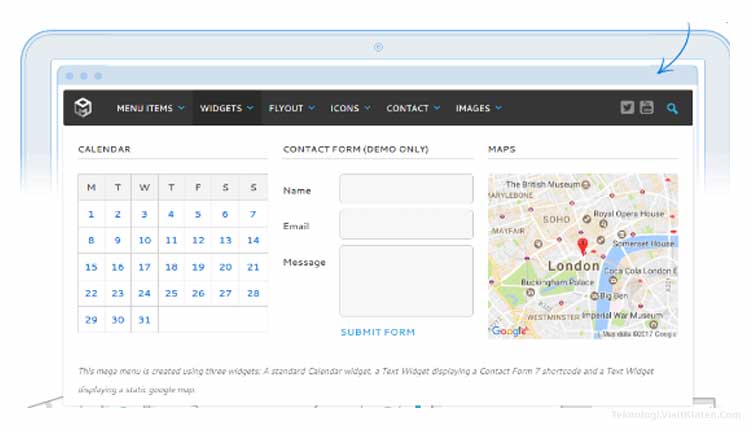The height and width of the screenshot is (430, 750).
Task: Select calendar day 20
Action: pos(225,267)
